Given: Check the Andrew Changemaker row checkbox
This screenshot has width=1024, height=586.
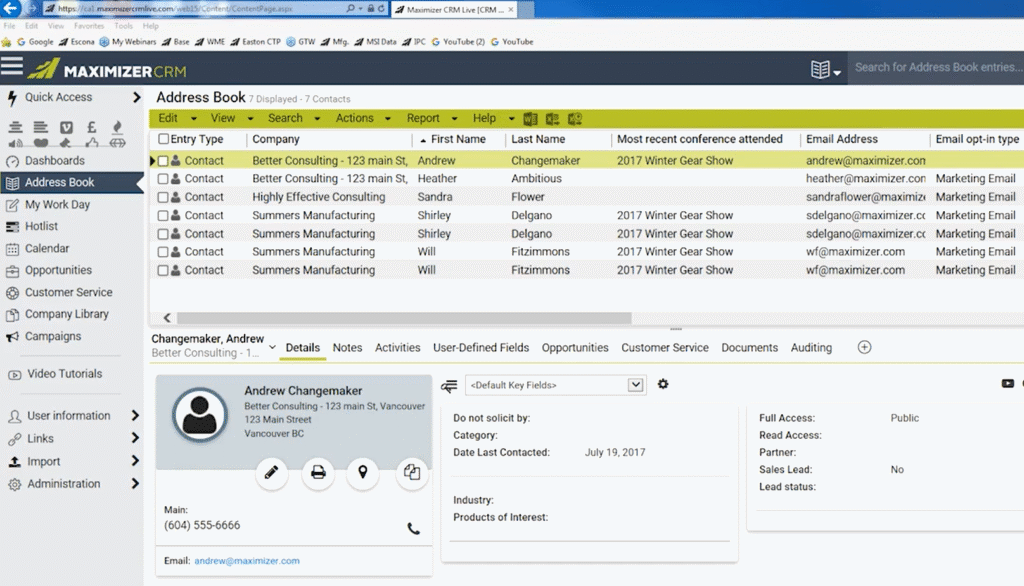Looking at the screenshot, I should (x=163, y=161).
